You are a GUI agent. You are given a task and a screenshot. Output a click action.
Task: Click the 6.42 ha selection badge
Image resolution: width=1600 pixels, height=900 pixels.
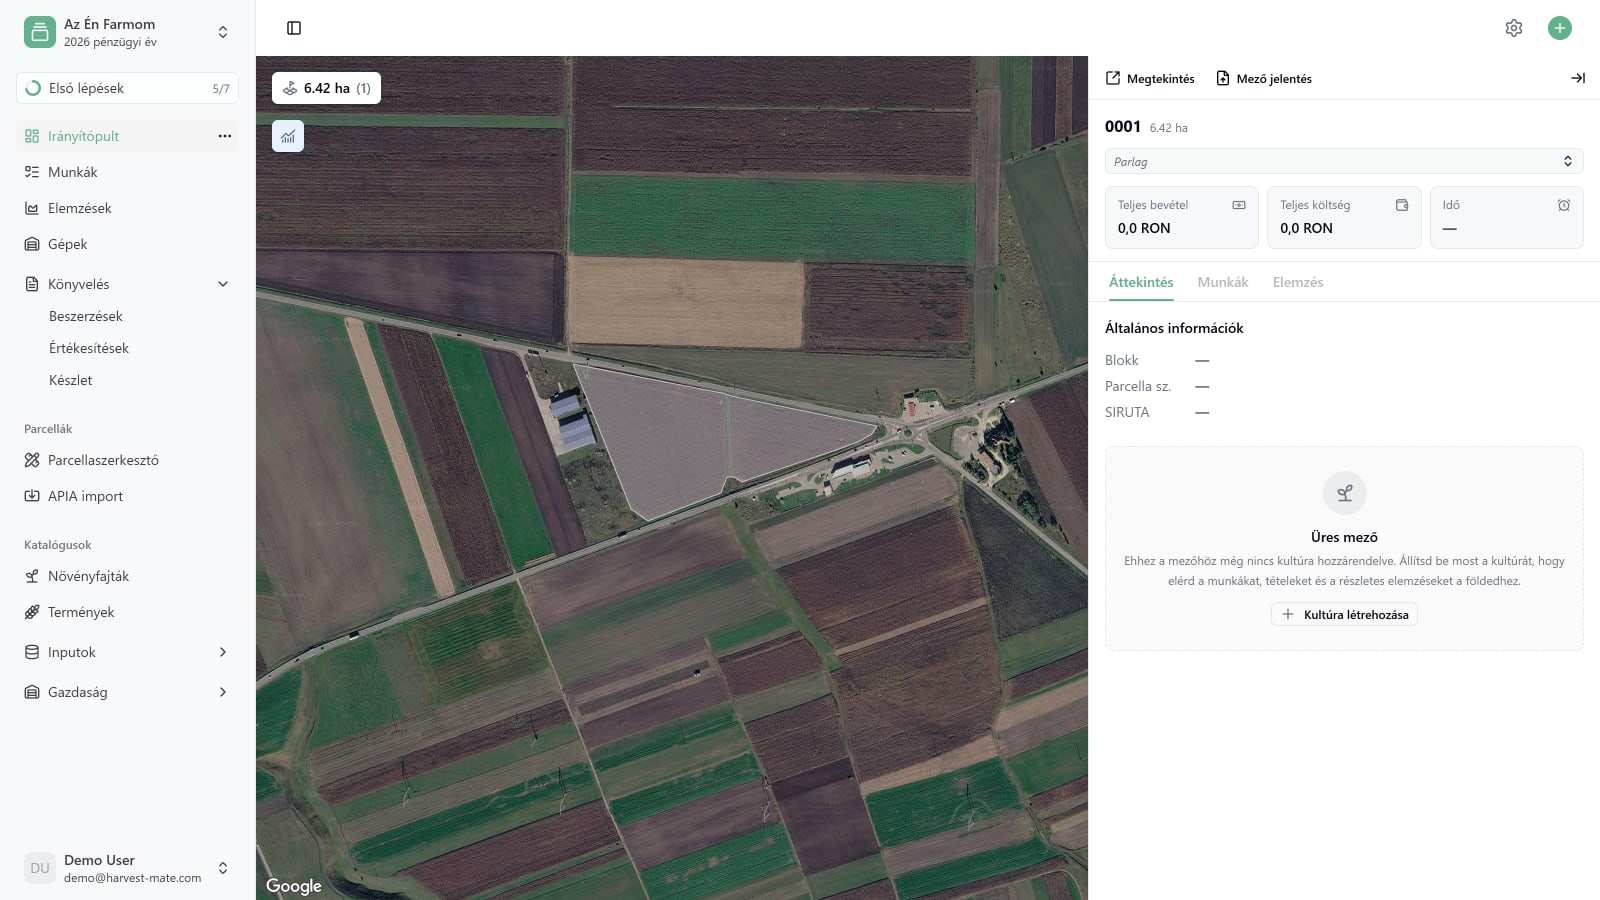[x=326, y=88]
